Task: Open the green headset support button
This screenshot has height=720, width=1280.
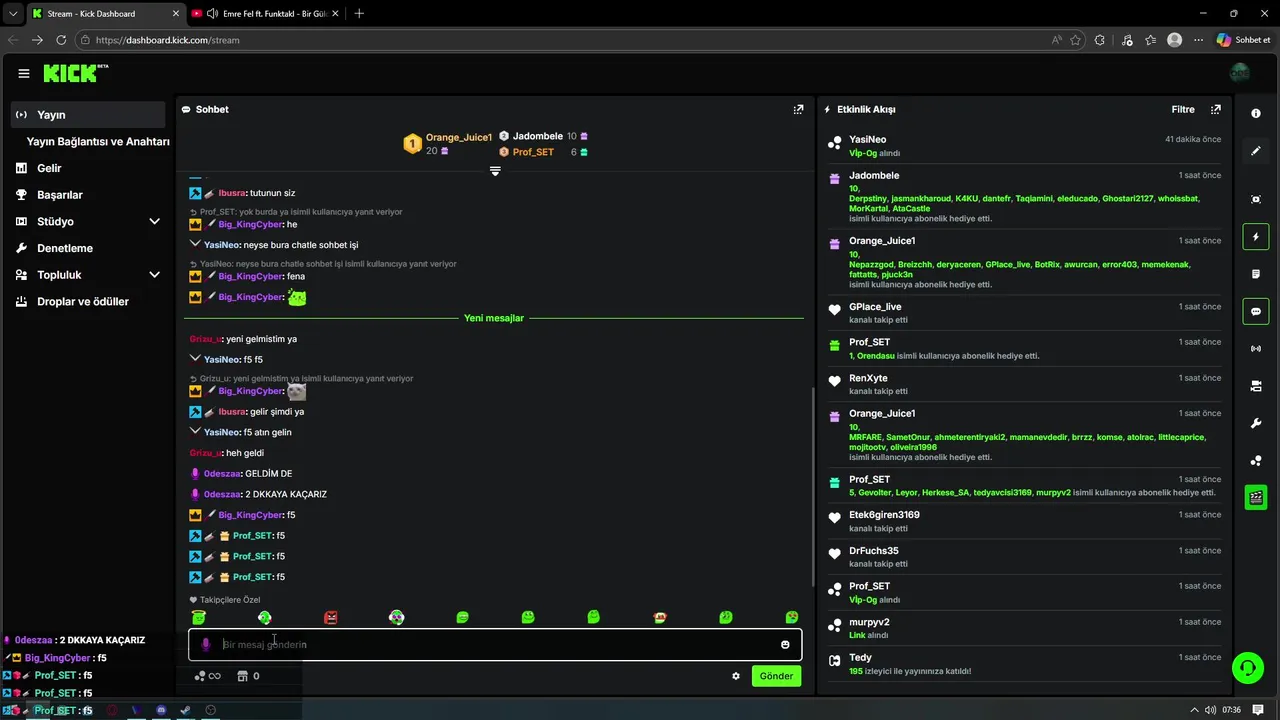Action: [x=1247, y=667]
